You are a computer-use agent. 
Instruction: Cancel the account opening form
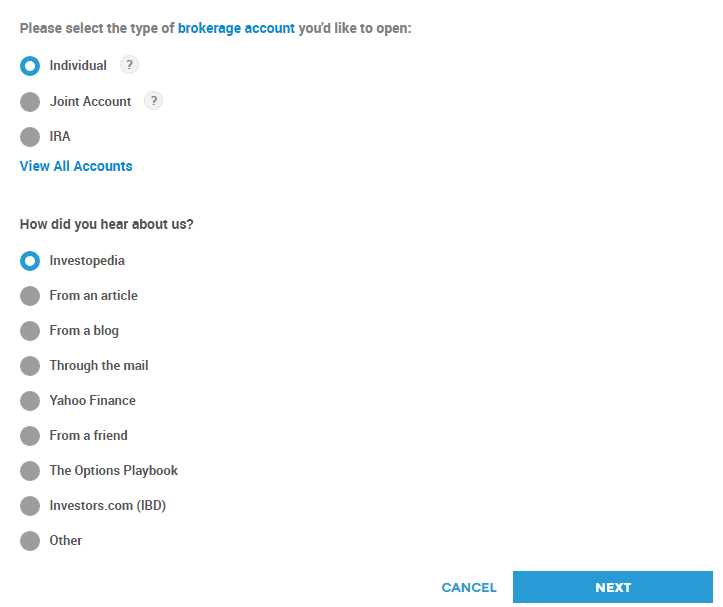[x=469, y=587]
